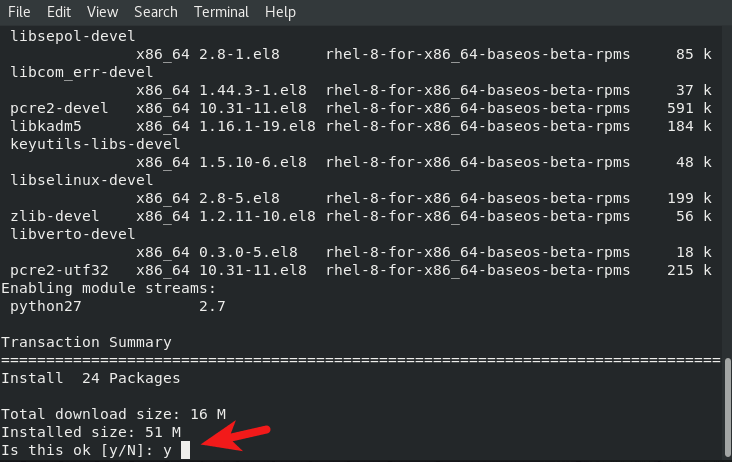Click the 'Transaction Summary' heading
This screenshot has height=462, width=732.
86,342
